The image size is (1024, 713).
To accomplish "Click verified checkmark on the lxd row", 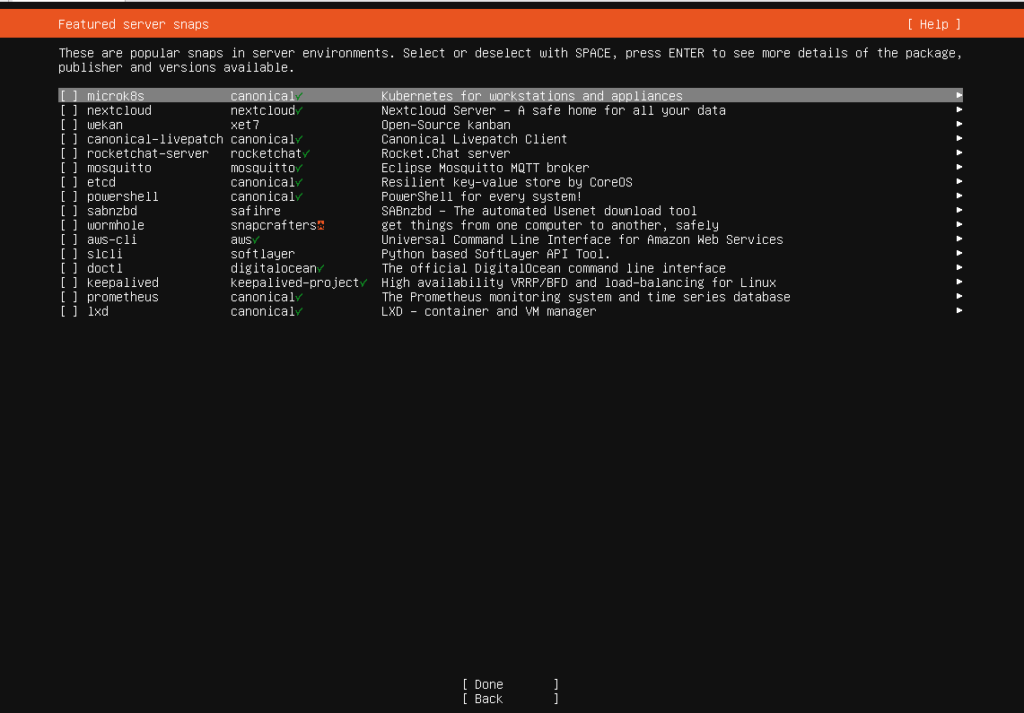I will [x=299, y=312].
